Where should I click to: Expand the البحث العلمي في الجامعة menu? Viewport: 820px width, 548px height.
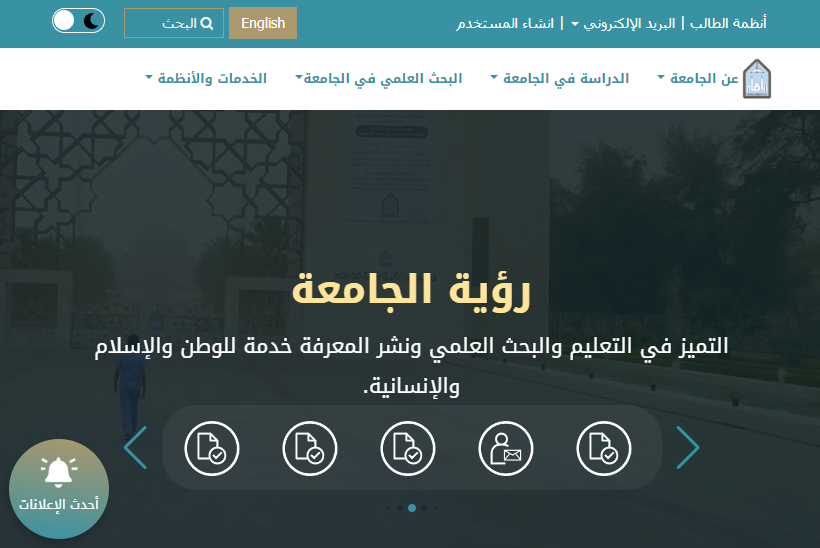click(x=379, y=78)
